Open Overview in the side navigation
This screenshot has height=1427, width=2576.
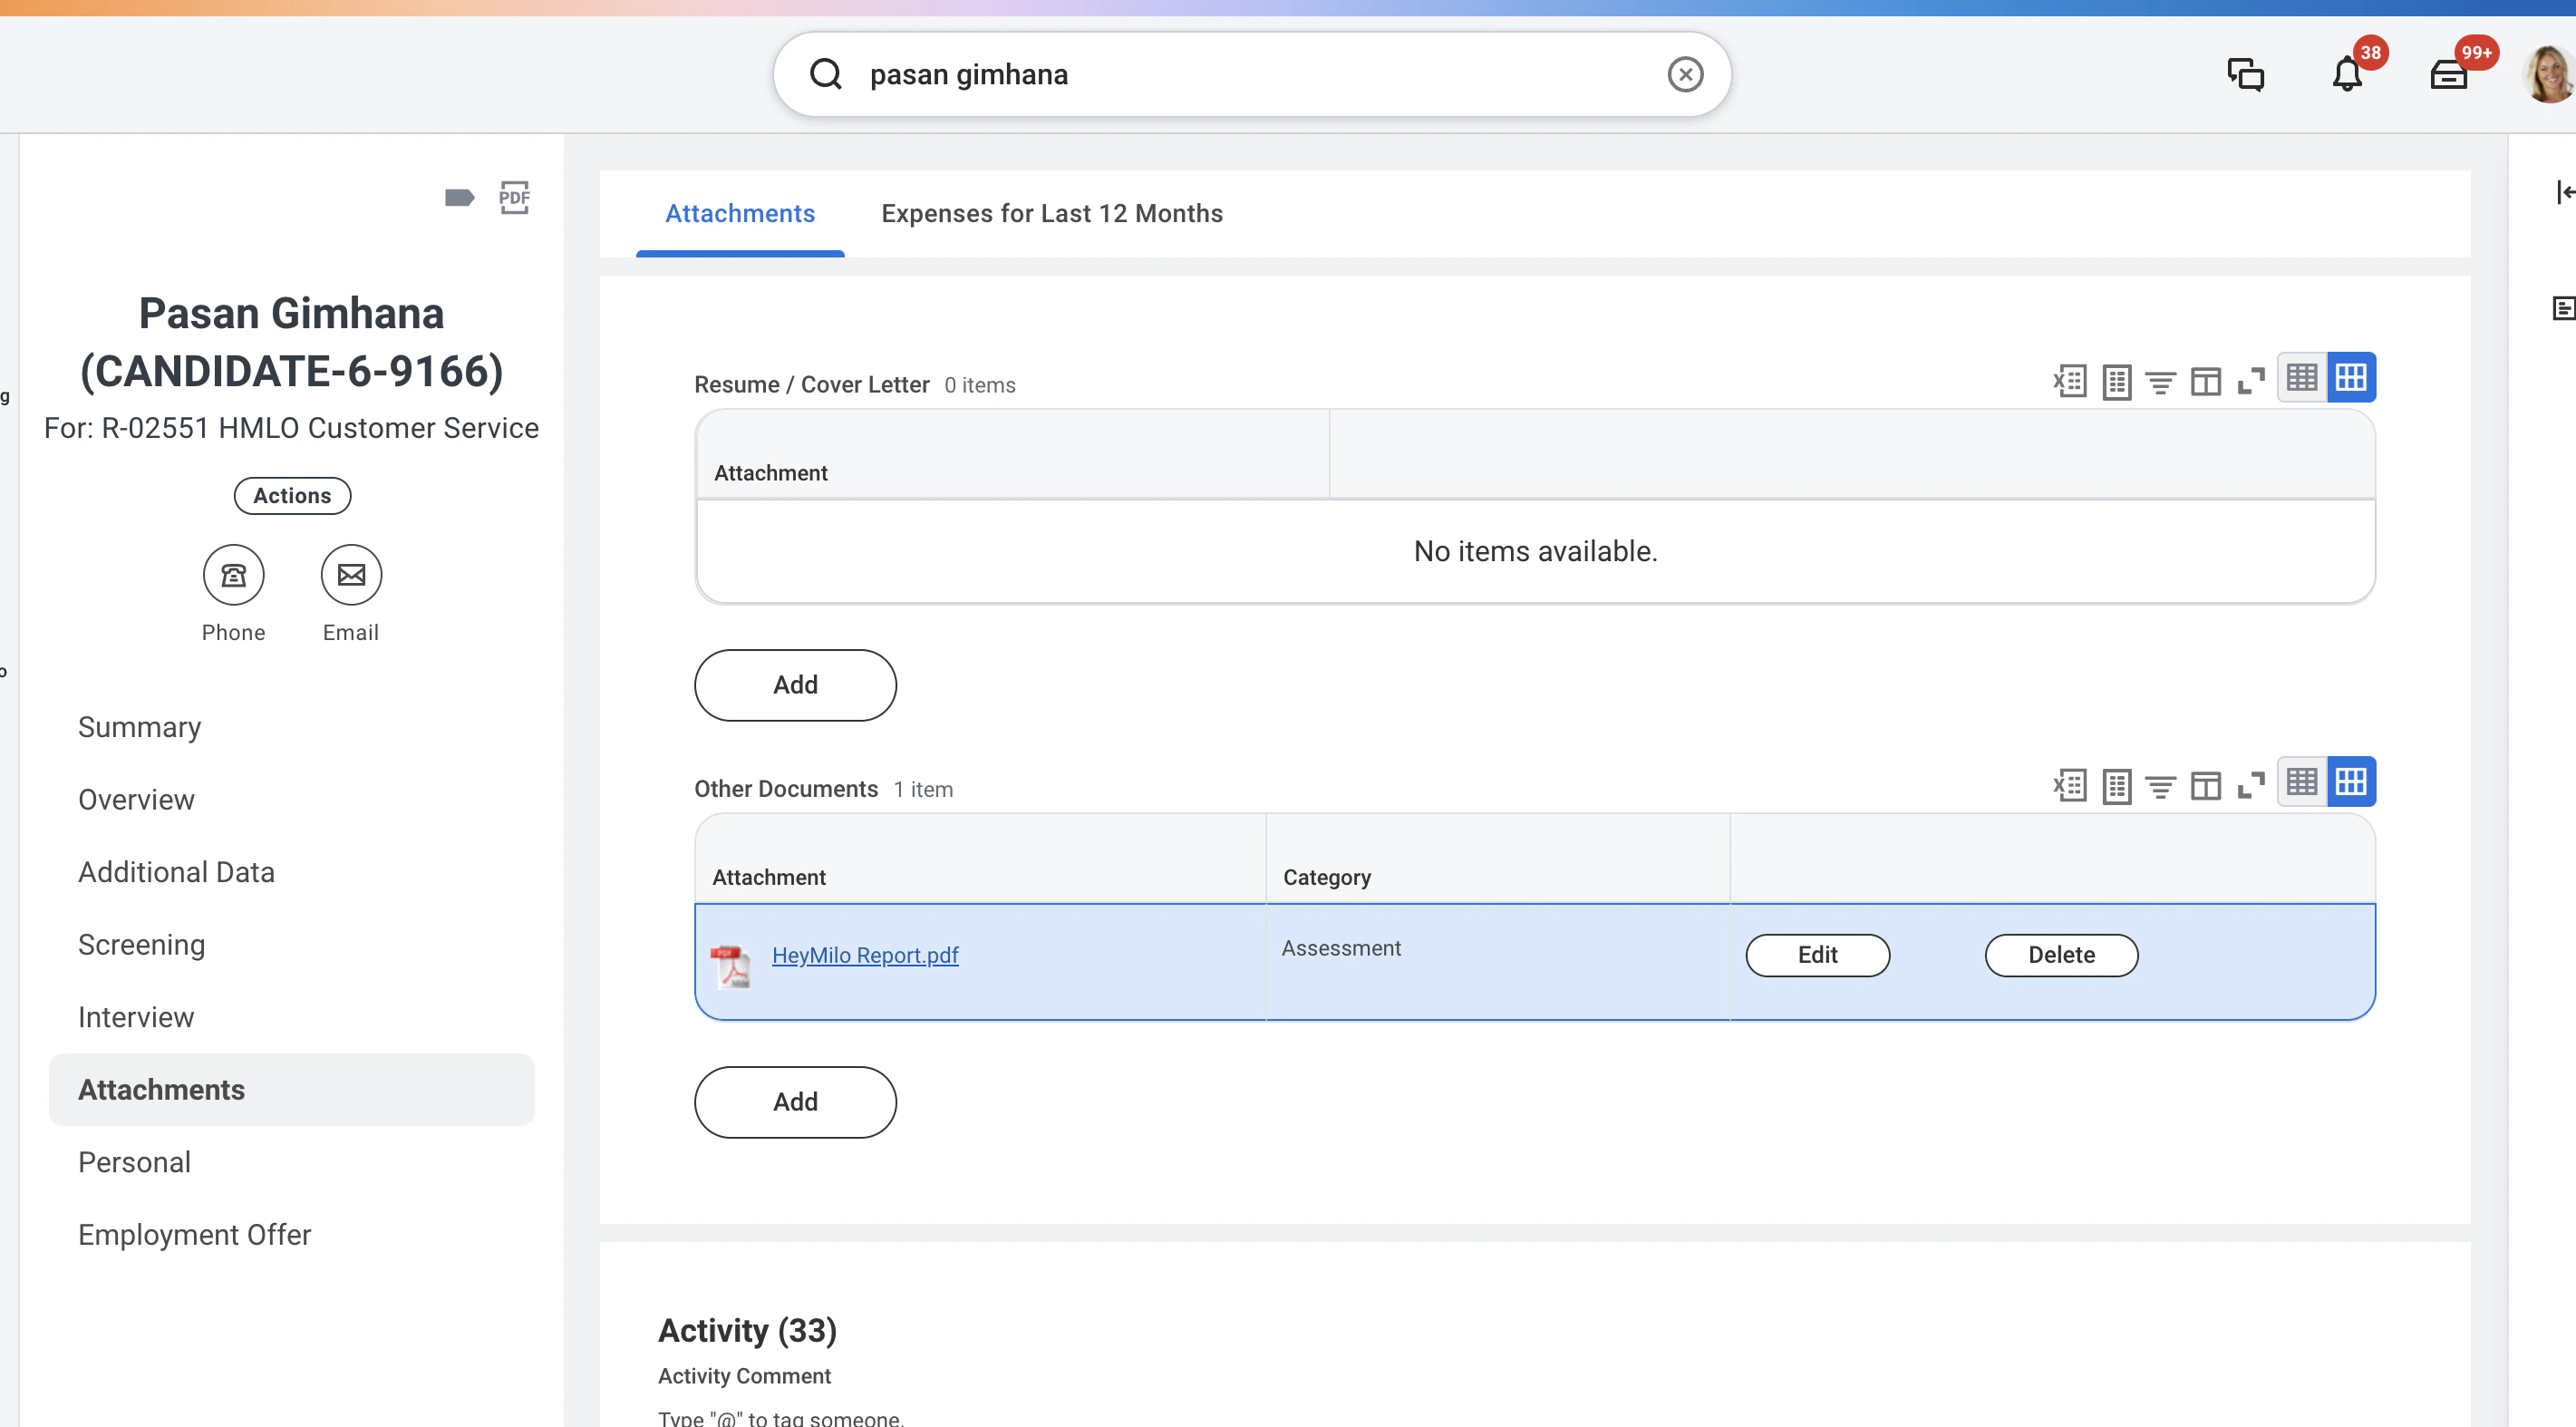tap(136, 800)
